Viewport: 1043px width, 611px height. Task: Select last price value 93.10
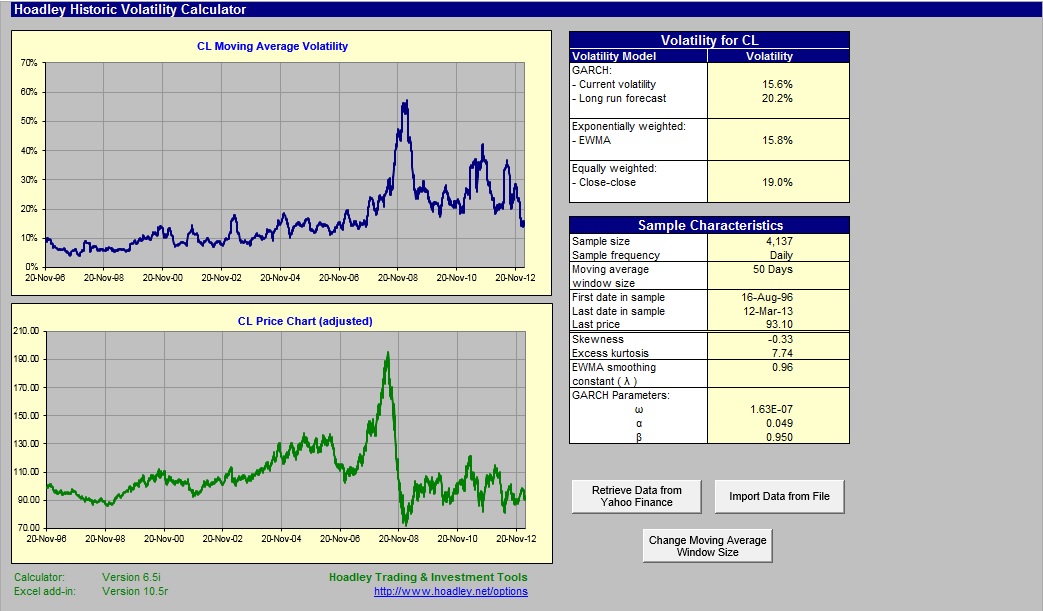779,324
